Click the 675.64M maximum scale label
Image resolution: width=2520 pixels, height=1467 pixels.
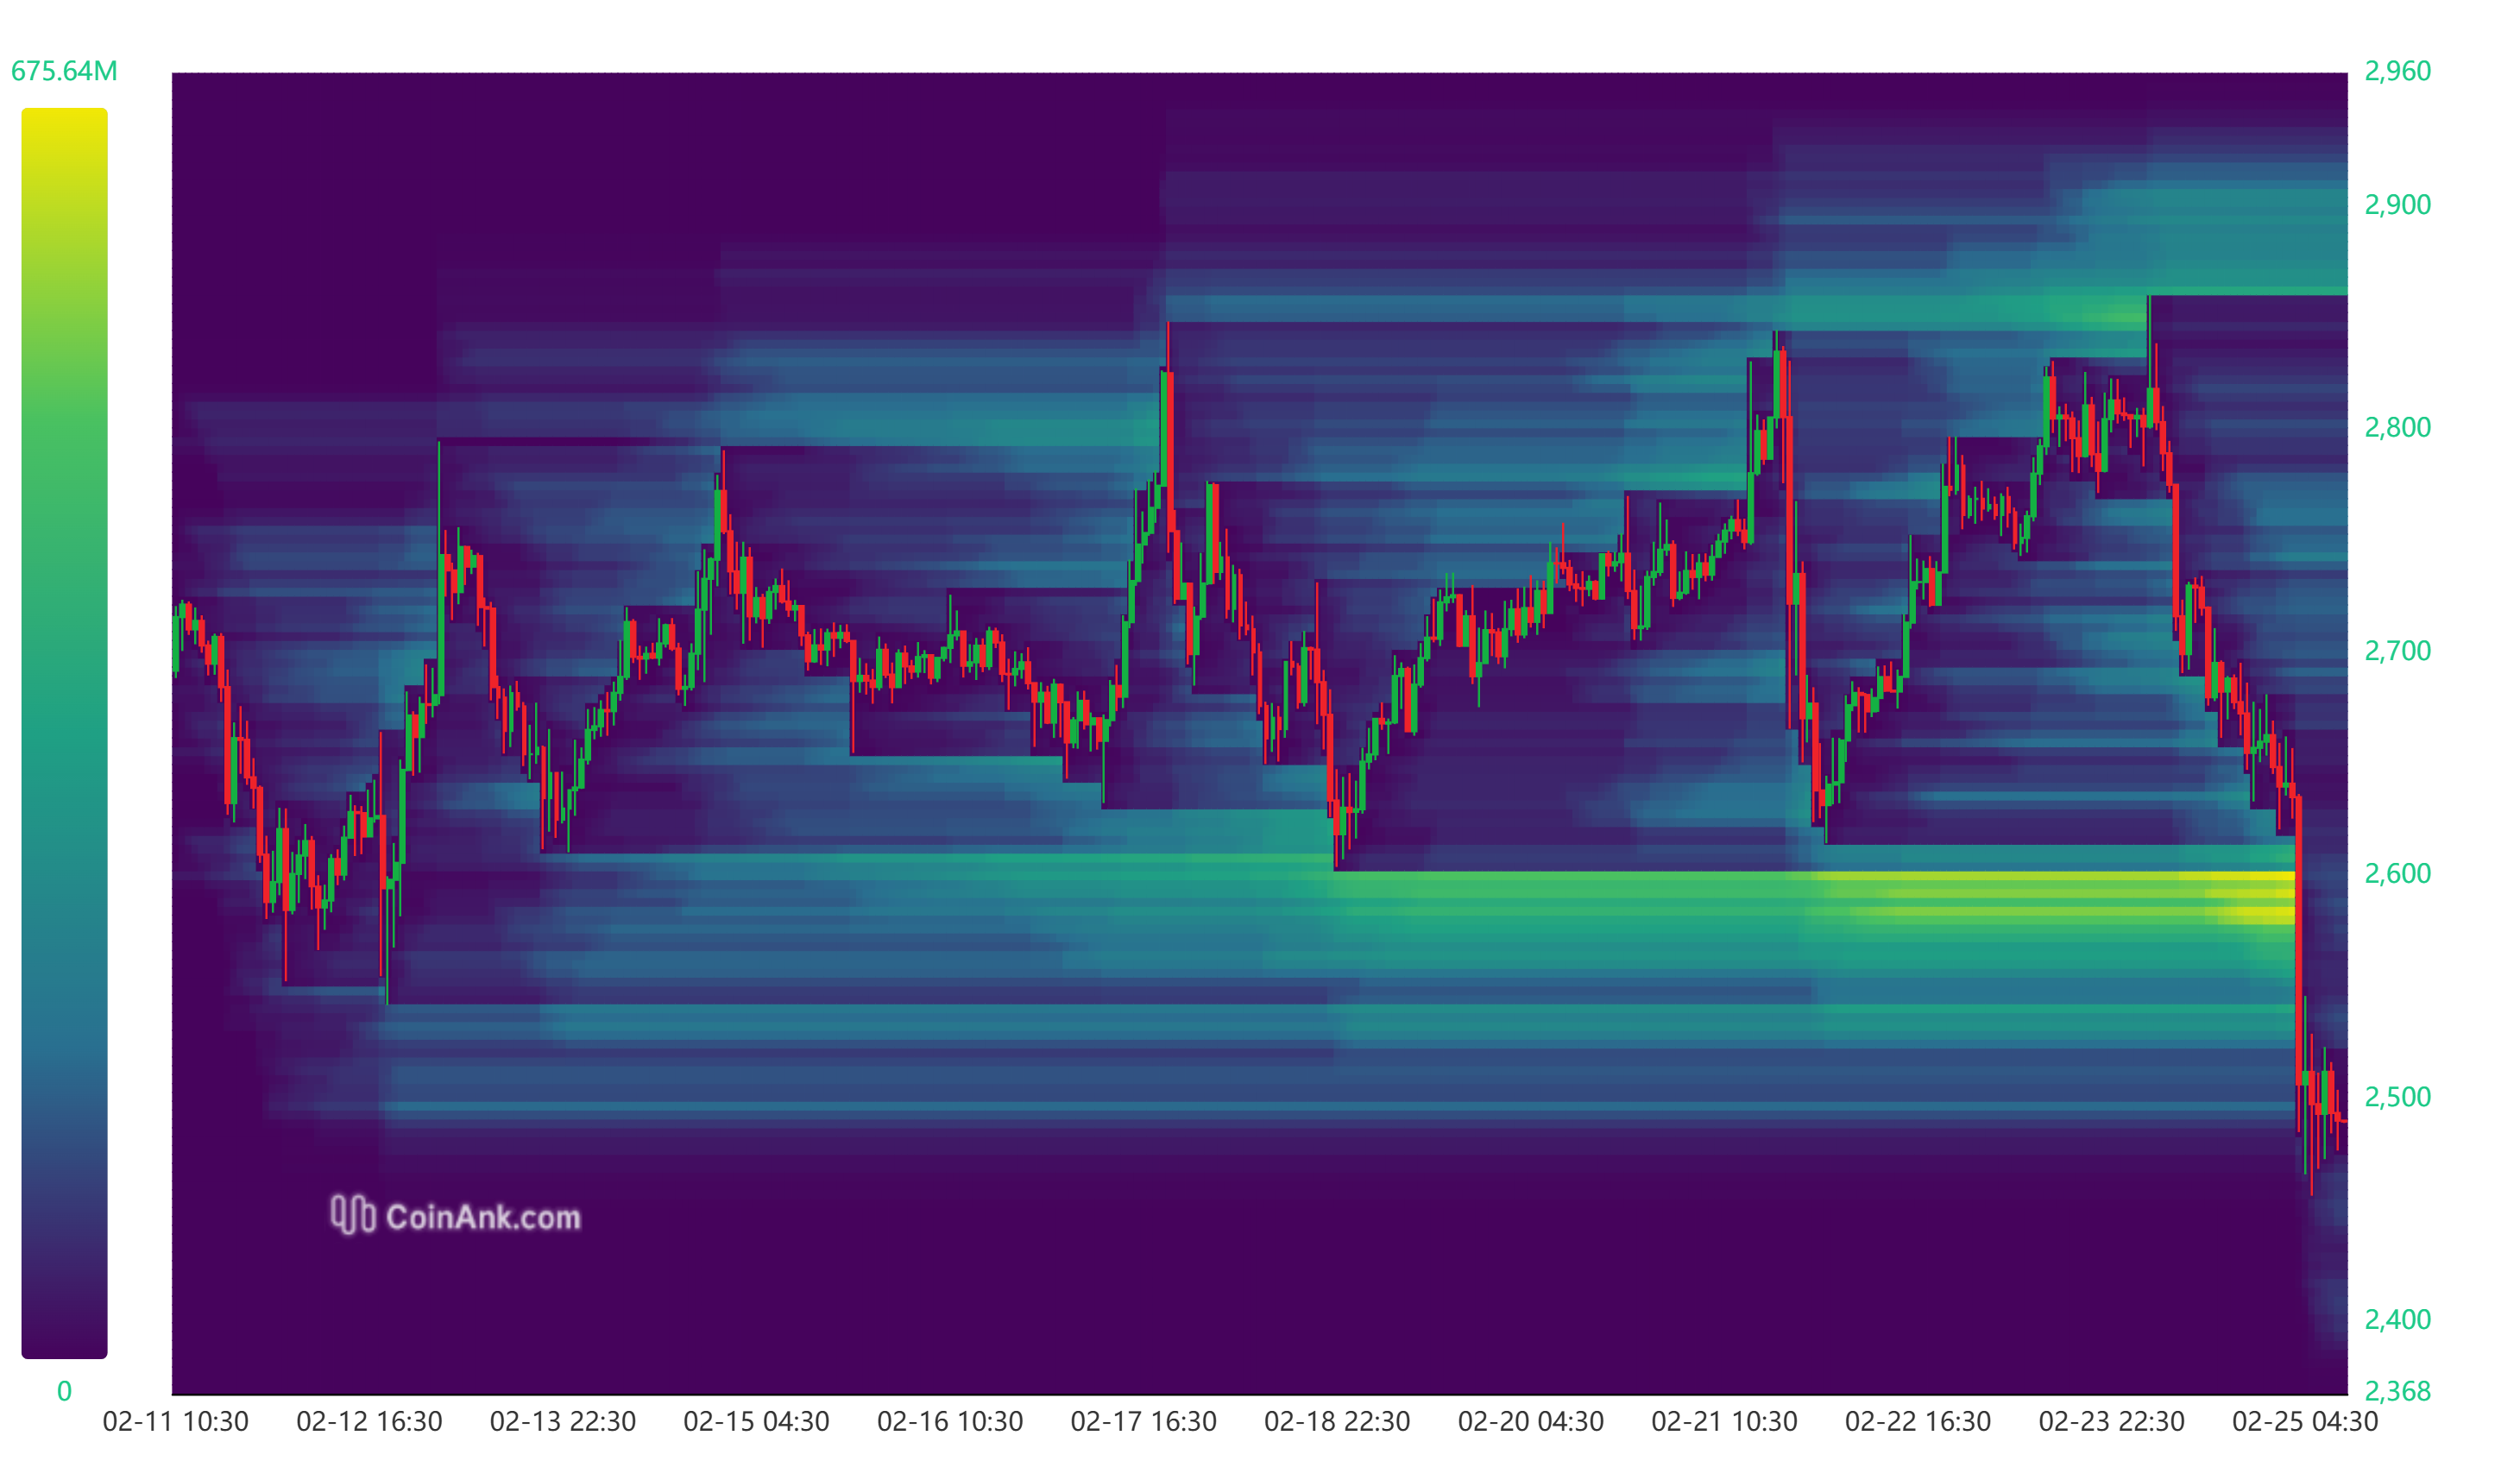[64, 71]
